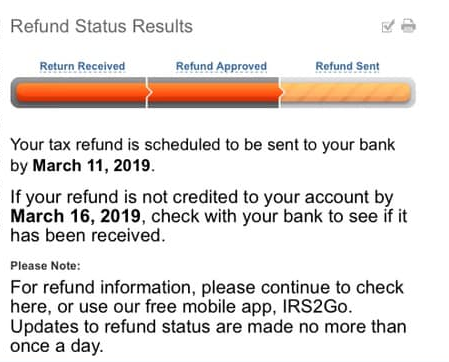Click the filled Return Received progress segment
Screen dimensions: 449x362
coord(80,93)
